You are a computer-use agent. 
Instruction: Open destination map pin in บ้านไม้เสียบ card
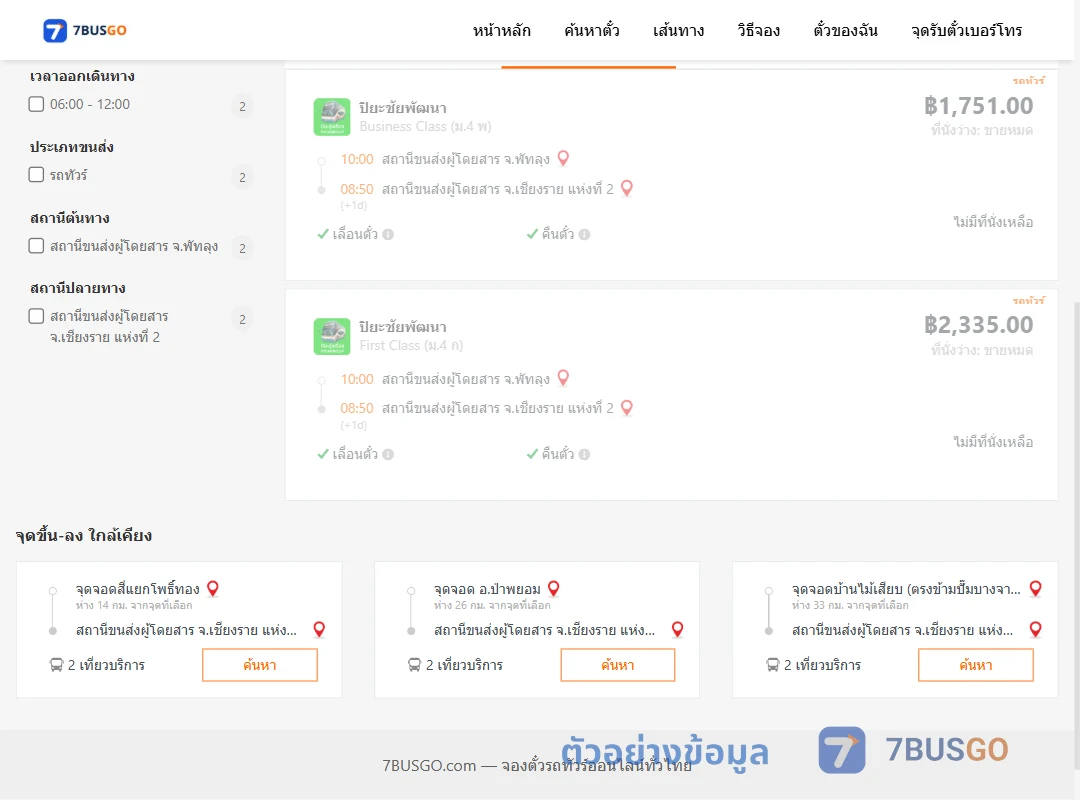pyautogui.click(x=1035, y=629)
